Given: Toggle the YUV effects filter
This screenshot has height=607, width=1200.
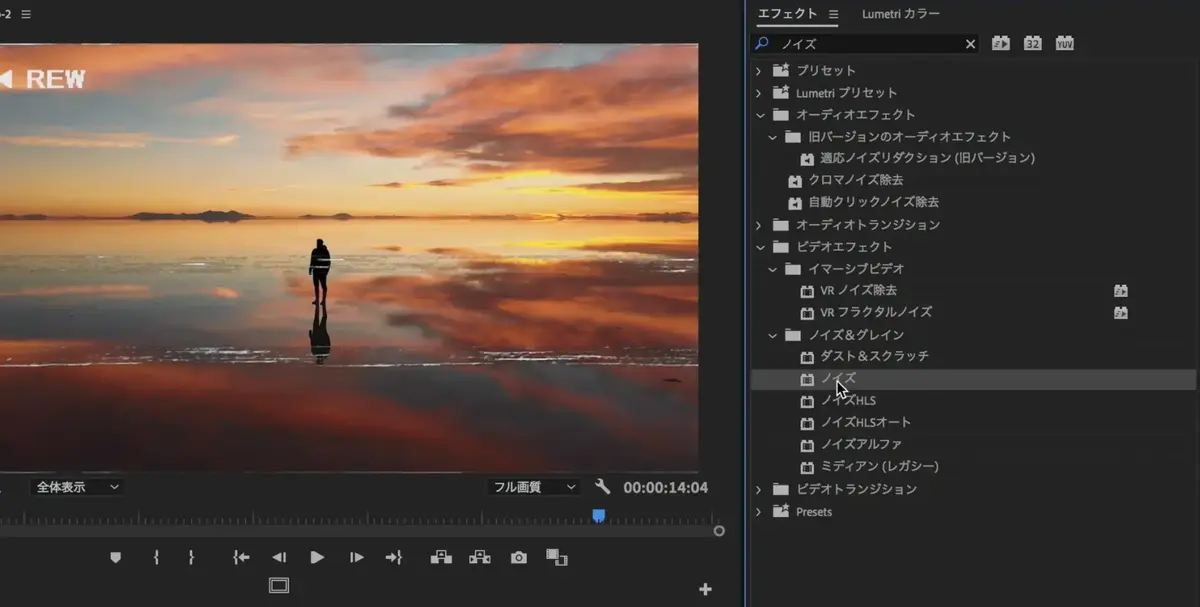Looking at the screenshot, I should point(1064,43).
